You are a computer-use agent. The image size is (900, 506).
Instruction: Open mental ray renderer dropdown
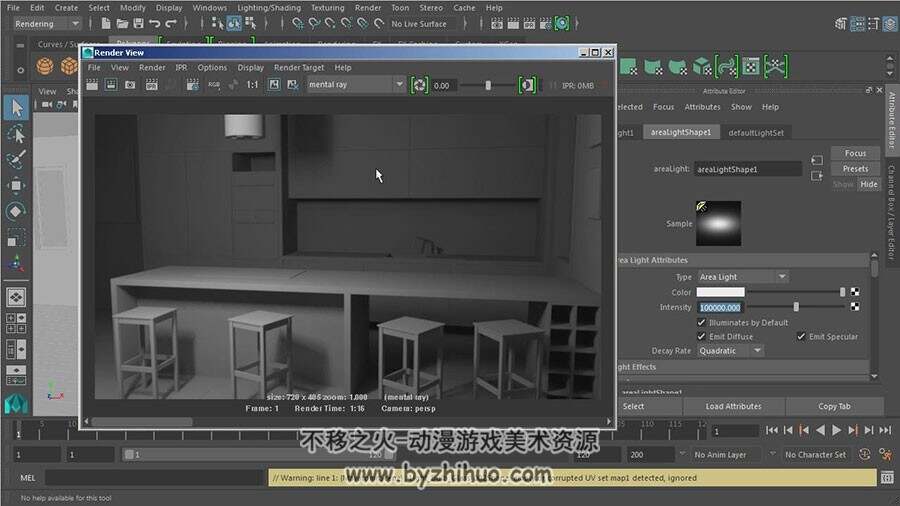pos(356,85)
